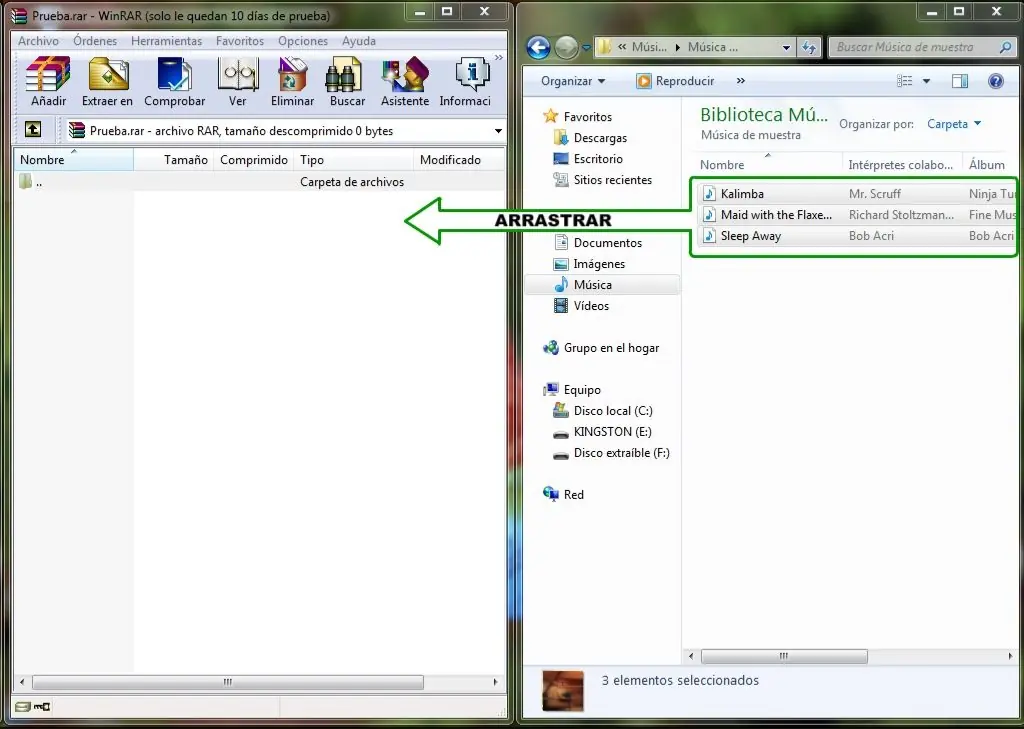Open the Herramientas menu
This screenshot has height=729, width=1024.
point(167,40)
